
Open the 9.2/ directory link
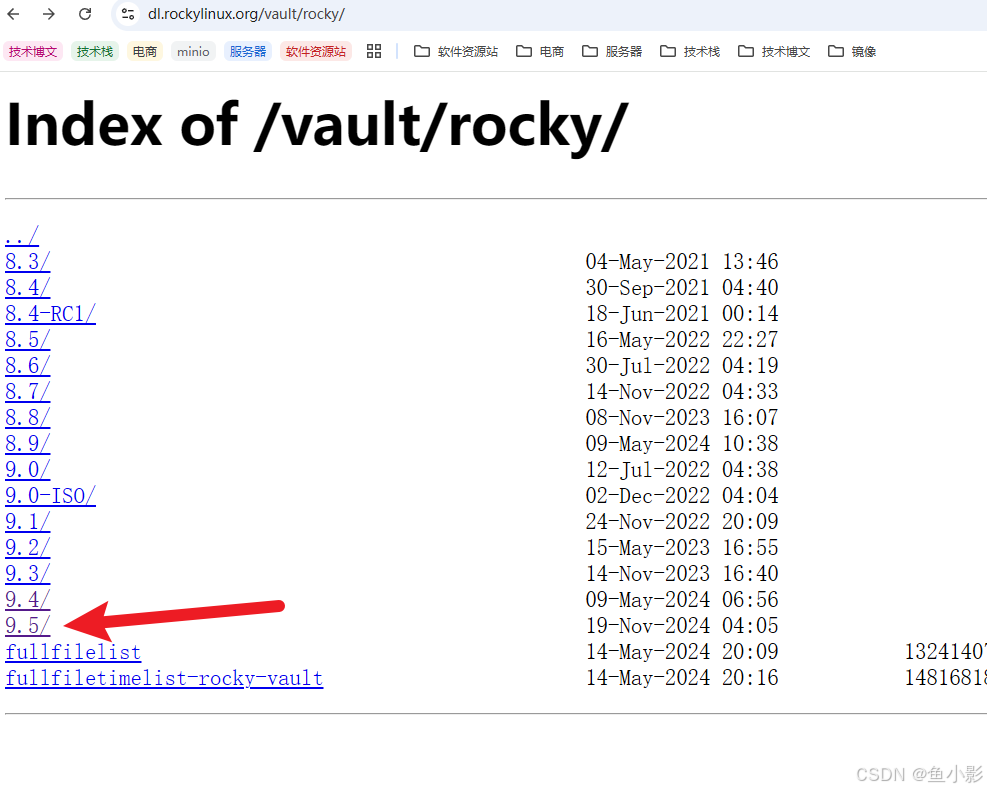click(28, 548)
